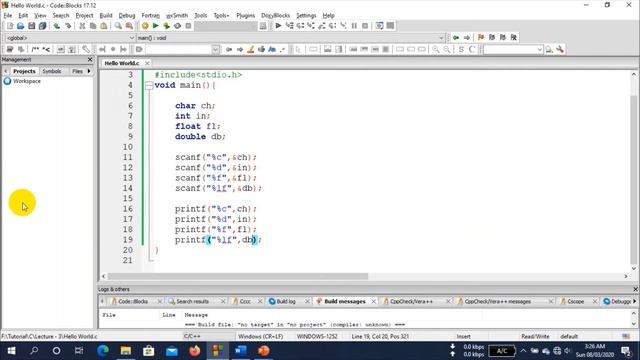The height and width of the screenshot is (360, 640).
Task: Close the Hello World.c tab
Action: 147,63
